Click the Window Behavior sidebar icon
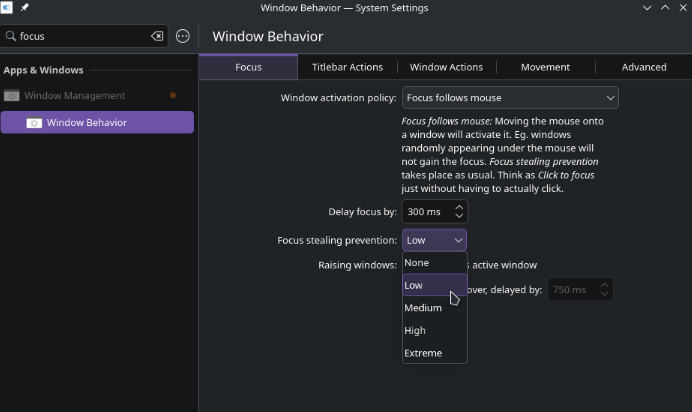The image size is (692, 412). click(x=33, y=123)
